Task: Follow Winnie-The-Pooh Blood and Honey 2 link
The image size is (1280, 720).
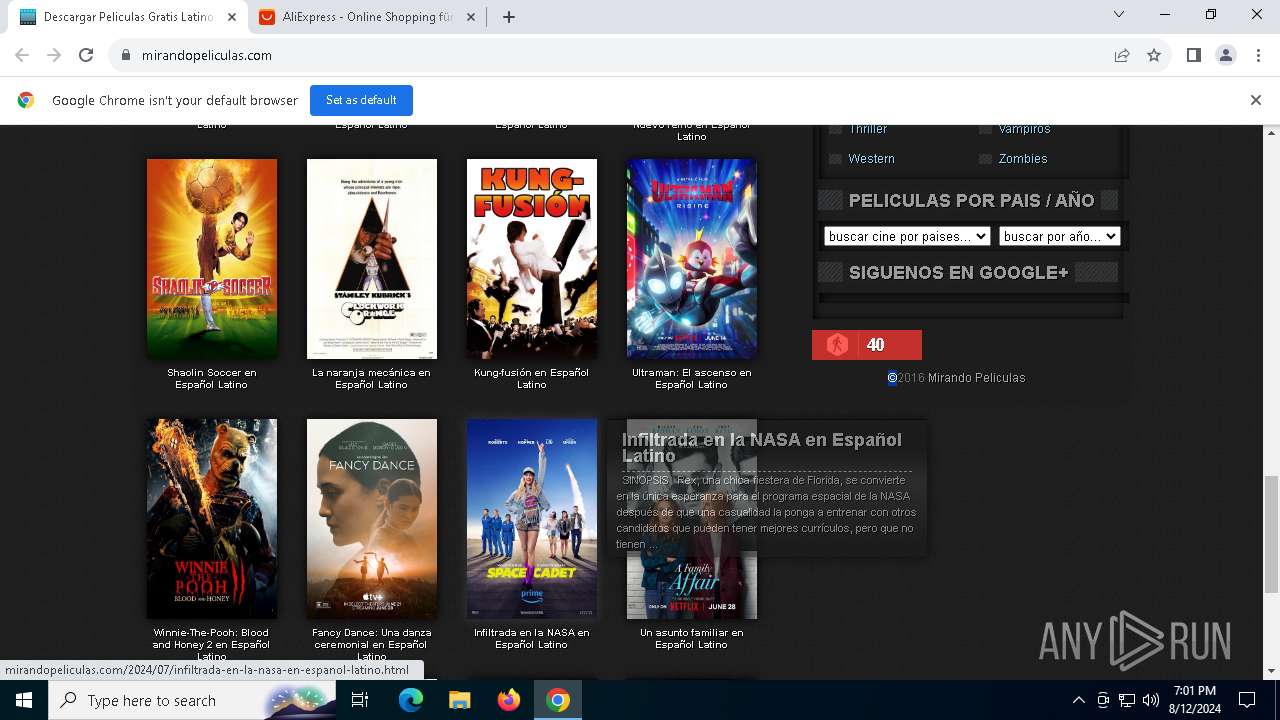Action: pos(212,644)
